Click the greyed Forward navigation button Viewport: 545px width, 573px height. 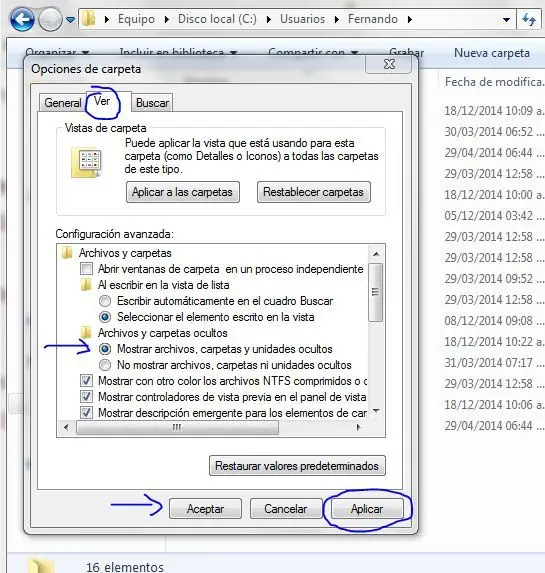click(50, 19)
